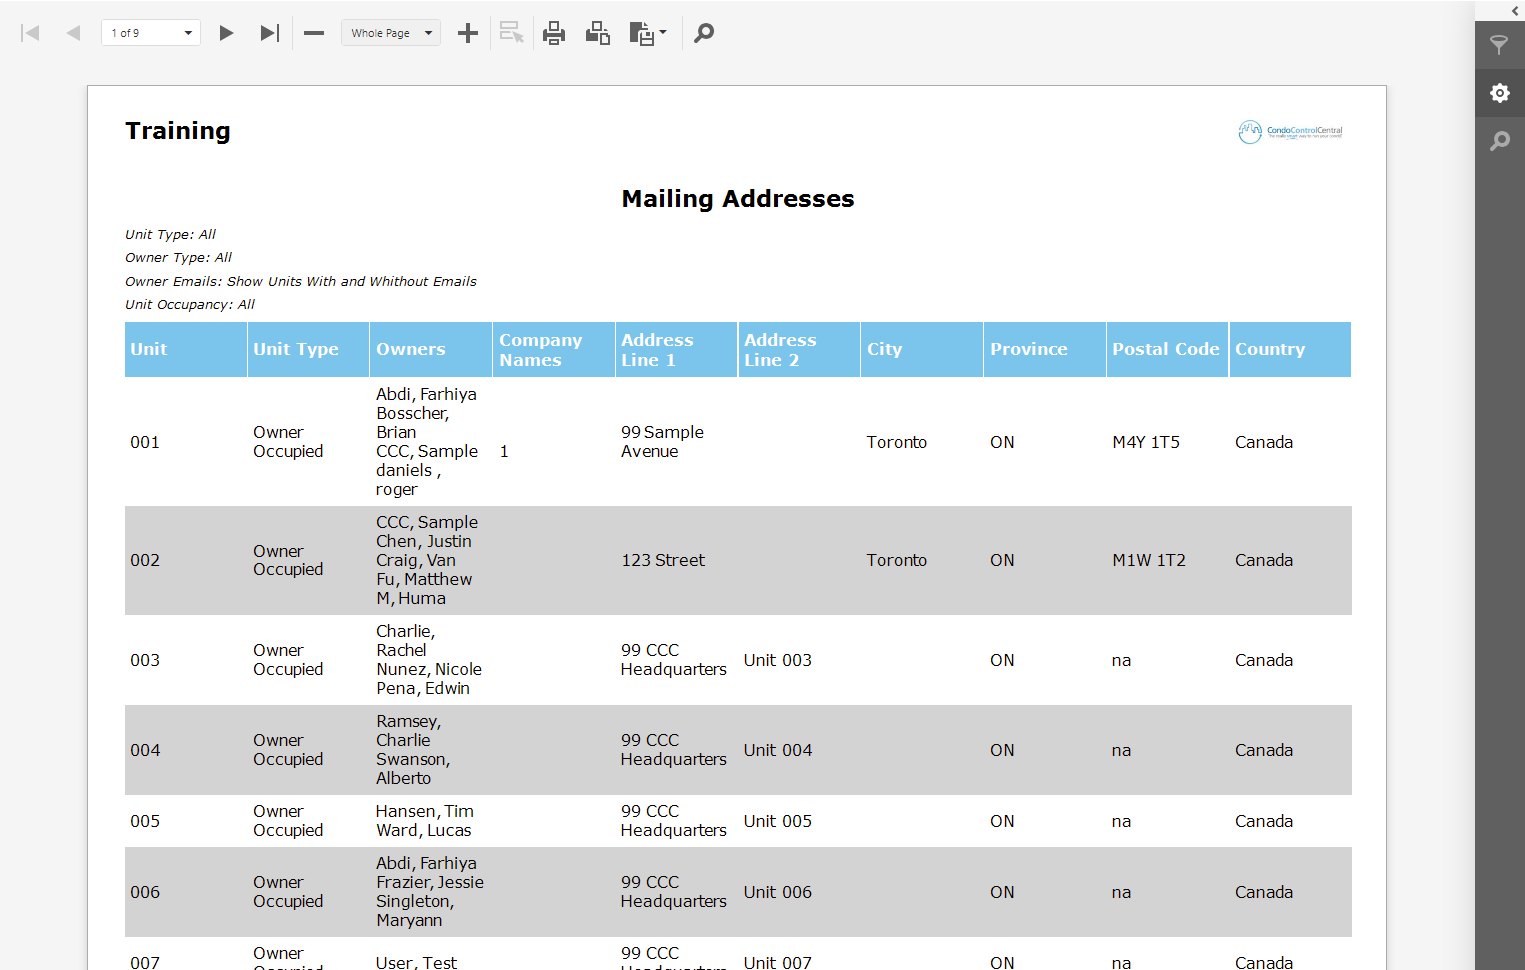This screenshot has width=1525, height=970.
Task: Advance to the next page with the arrow
Action: (x=226, y=33)
